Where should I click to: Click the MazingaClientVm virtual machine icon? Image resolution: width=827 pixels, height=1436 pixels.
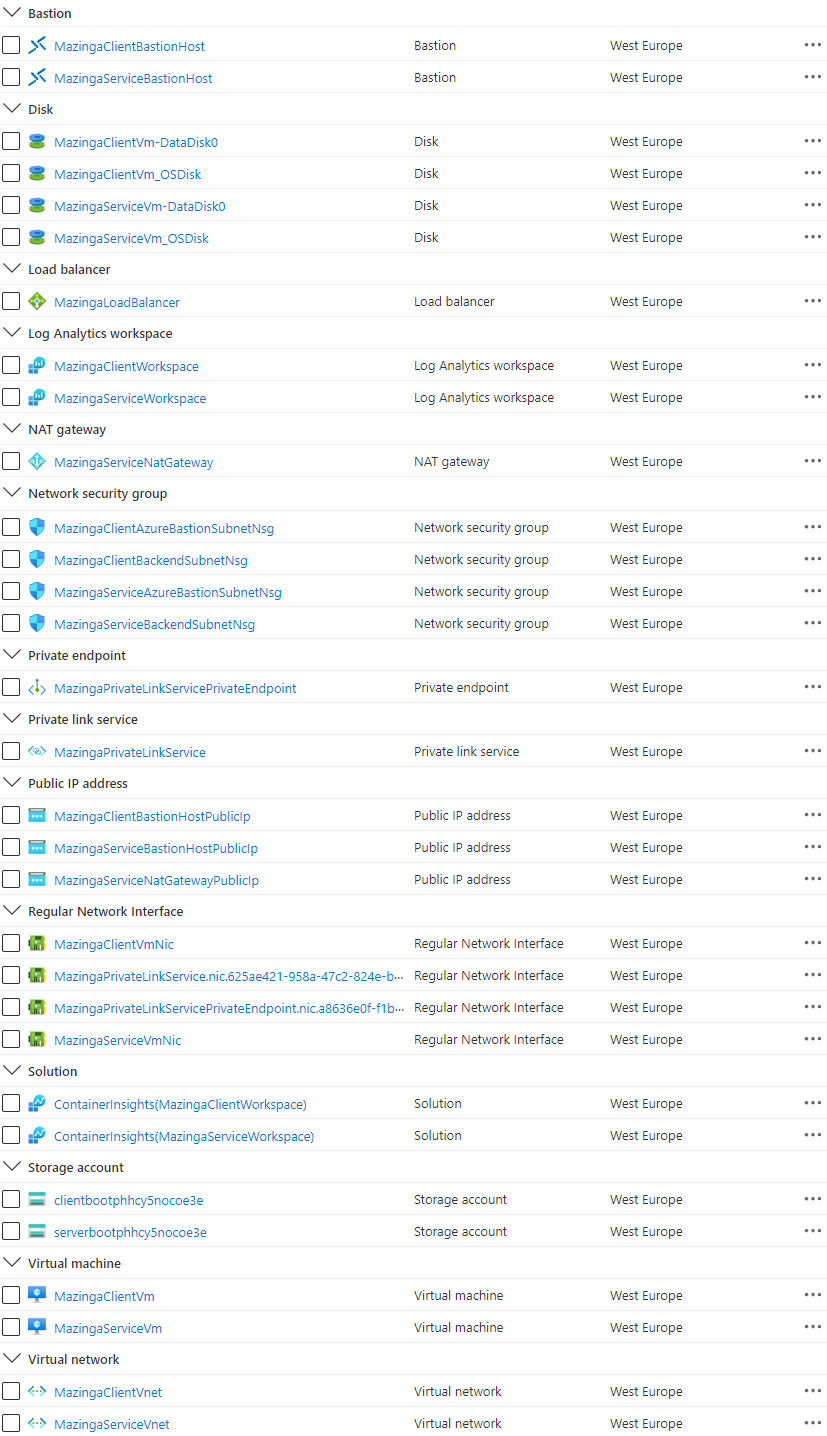point(37,1296)
